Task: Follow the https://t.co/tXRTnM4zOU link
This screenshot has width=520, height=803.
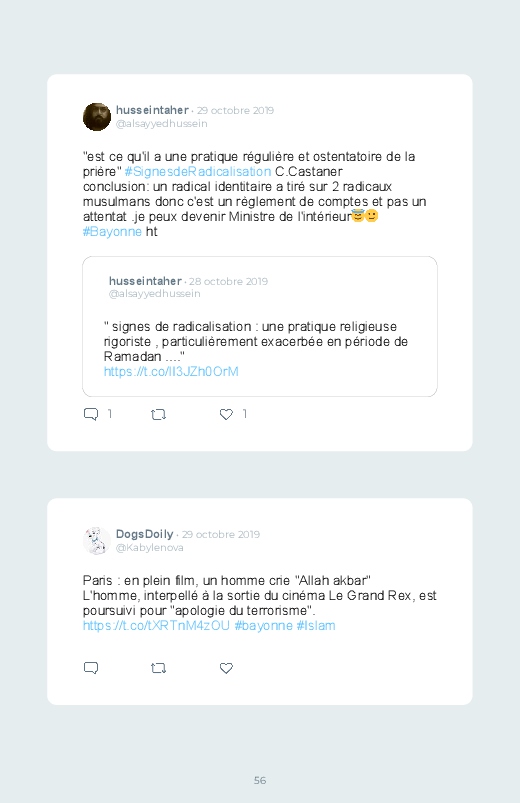Action: 156,625
